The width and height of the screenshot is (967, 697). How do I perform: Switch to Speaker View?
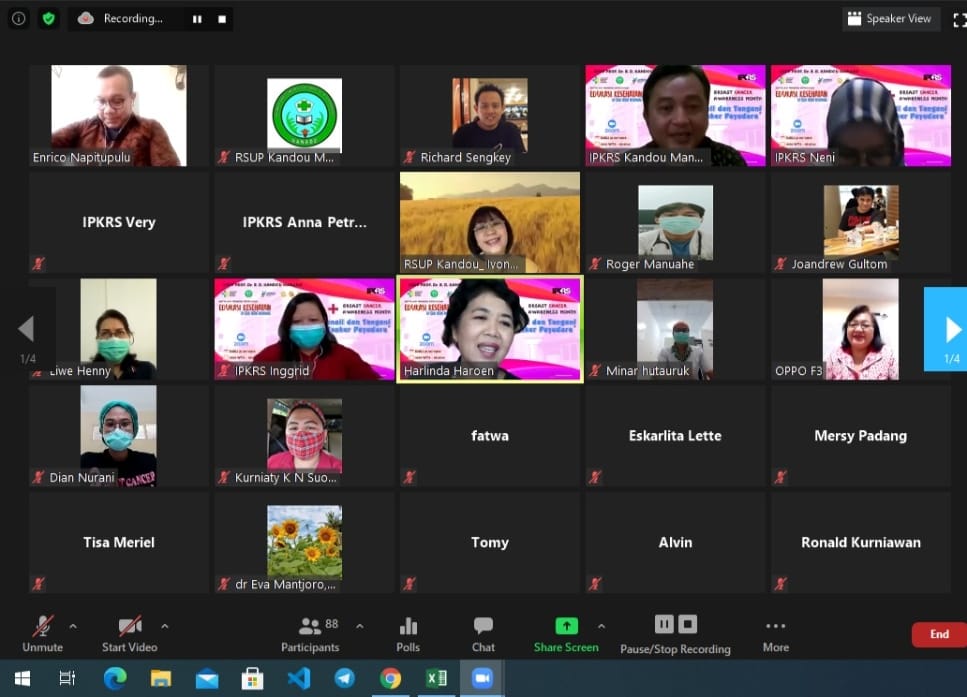pyautogui.click(x=889, y=19)
